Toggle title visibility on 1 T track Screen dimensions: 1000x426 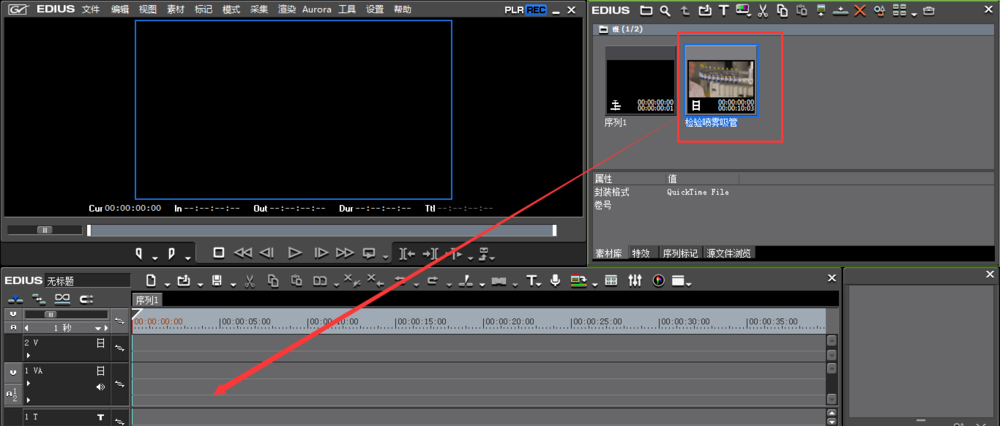pos(100,416)
